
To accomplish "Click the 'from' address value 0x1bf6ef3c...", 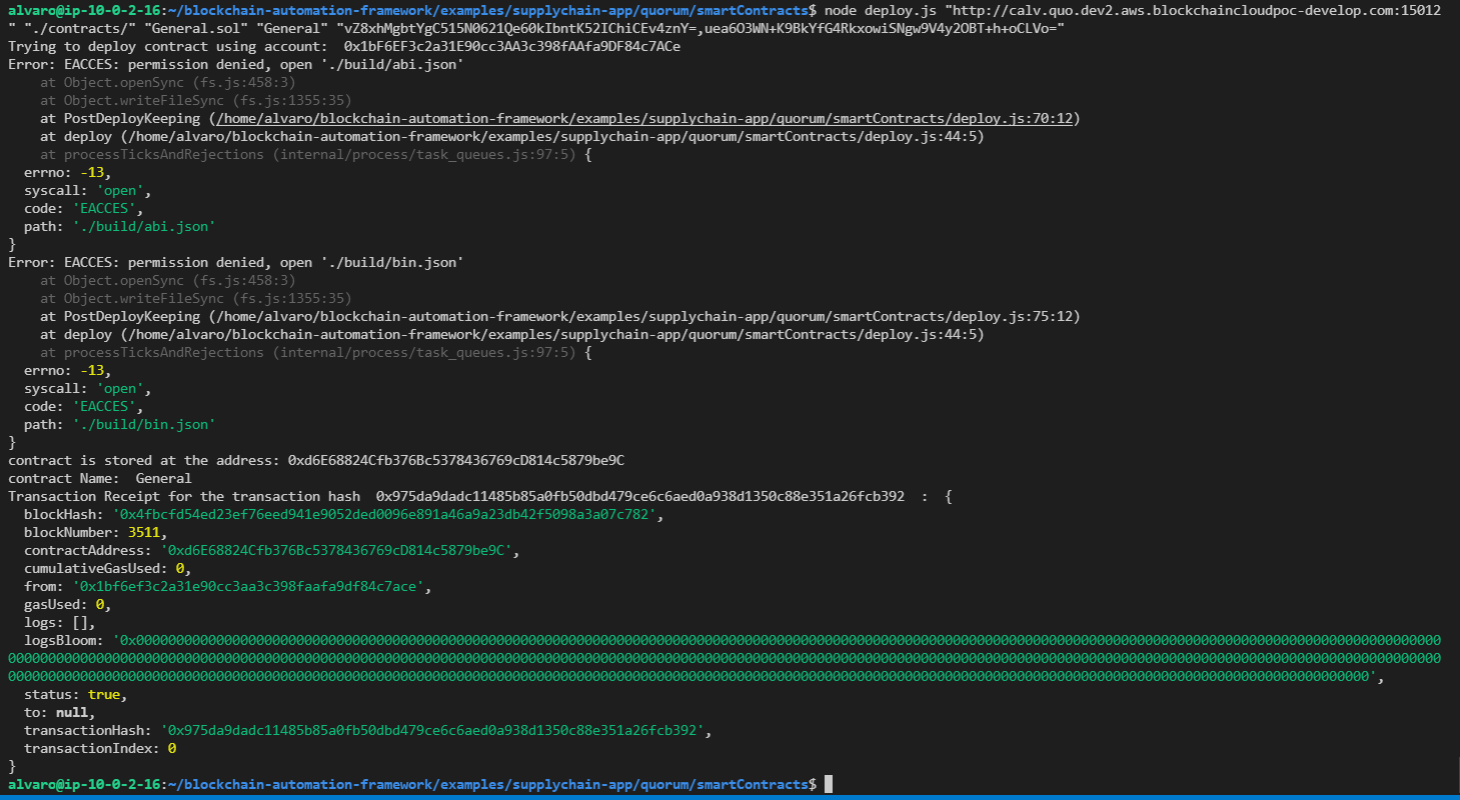I will pos(250,586).
